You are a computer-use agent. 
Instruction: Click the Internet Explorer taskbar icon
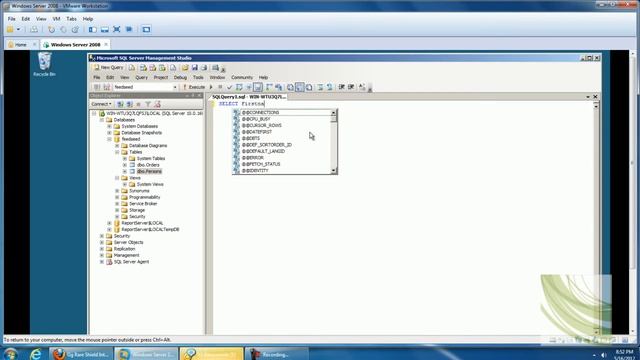click(36, 354)
